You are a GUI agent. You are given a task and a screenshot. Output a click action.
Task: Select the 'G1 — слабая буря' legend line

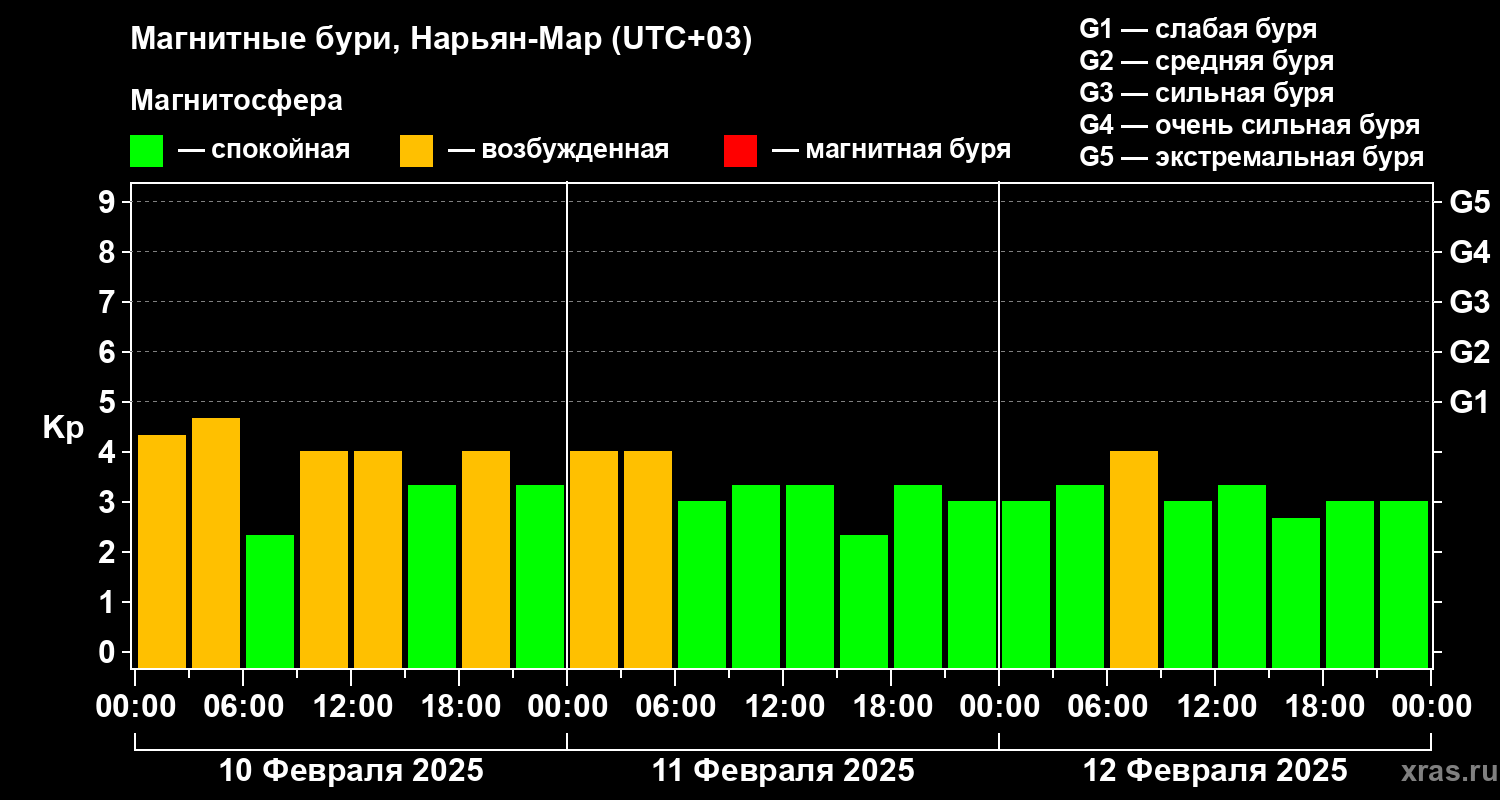(x=1198, y=28)
